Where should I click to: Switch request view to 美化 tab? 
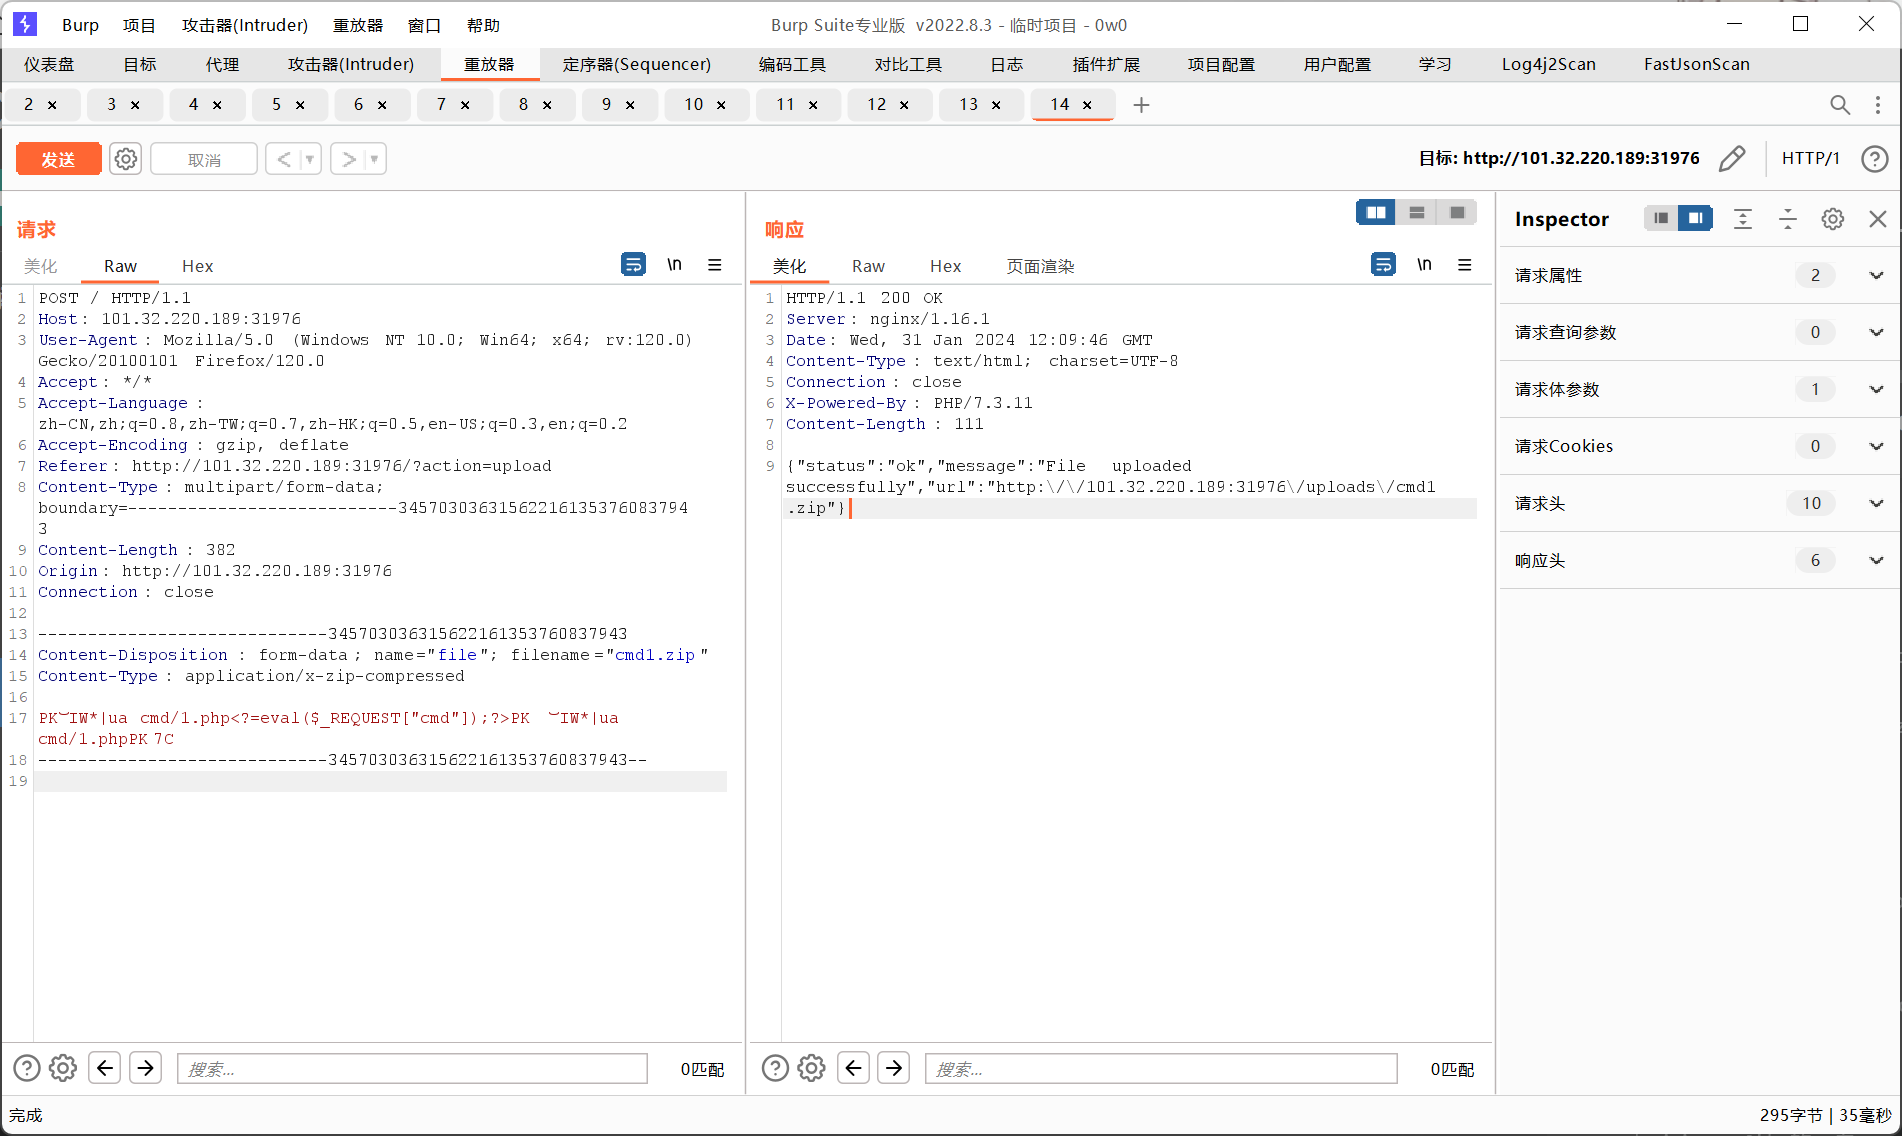click(x=41, y=266)
